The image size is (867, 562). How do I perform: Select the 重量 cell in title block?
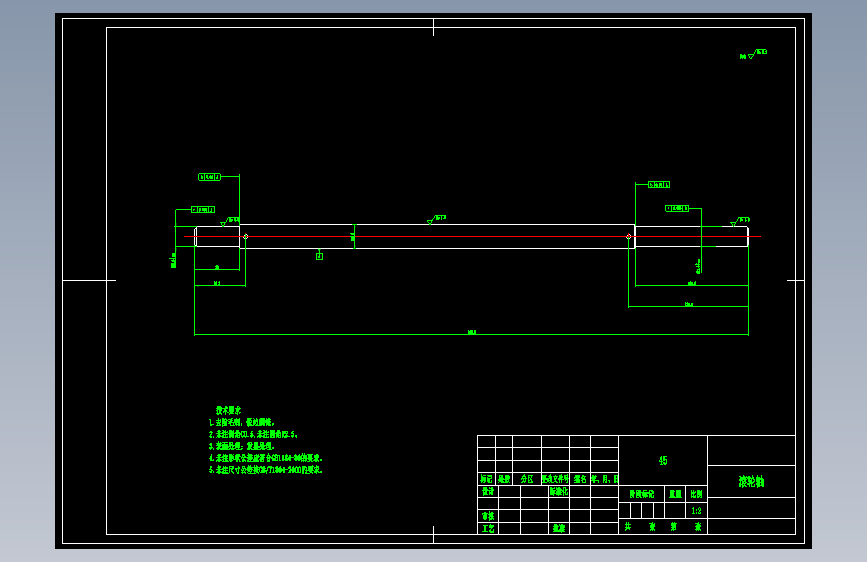(675, 494)
